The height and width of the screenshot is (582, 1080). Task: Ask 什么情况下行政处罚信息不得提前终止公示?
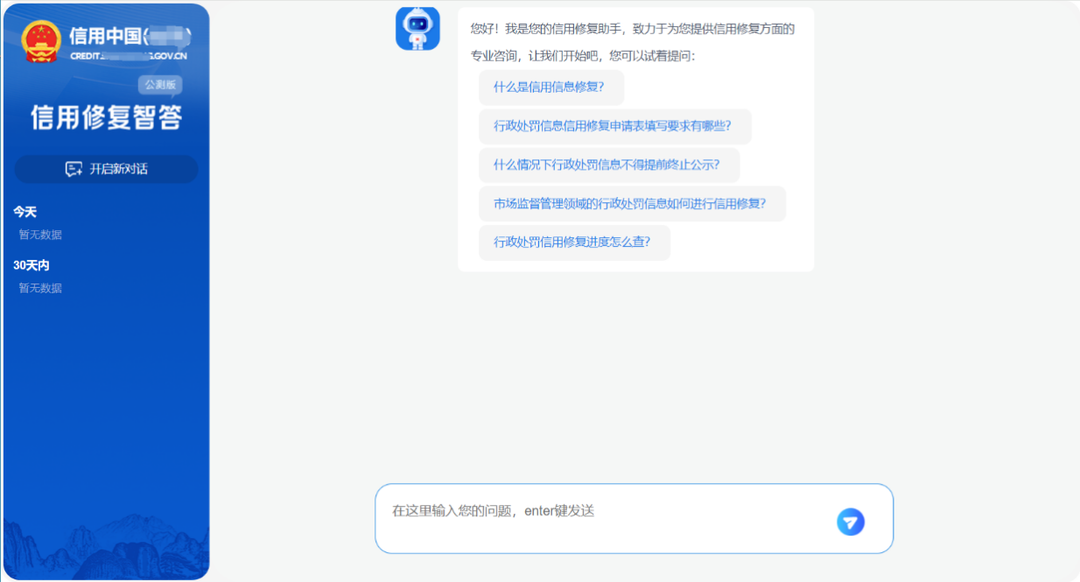pyautogui.click(x=608, y=165)
